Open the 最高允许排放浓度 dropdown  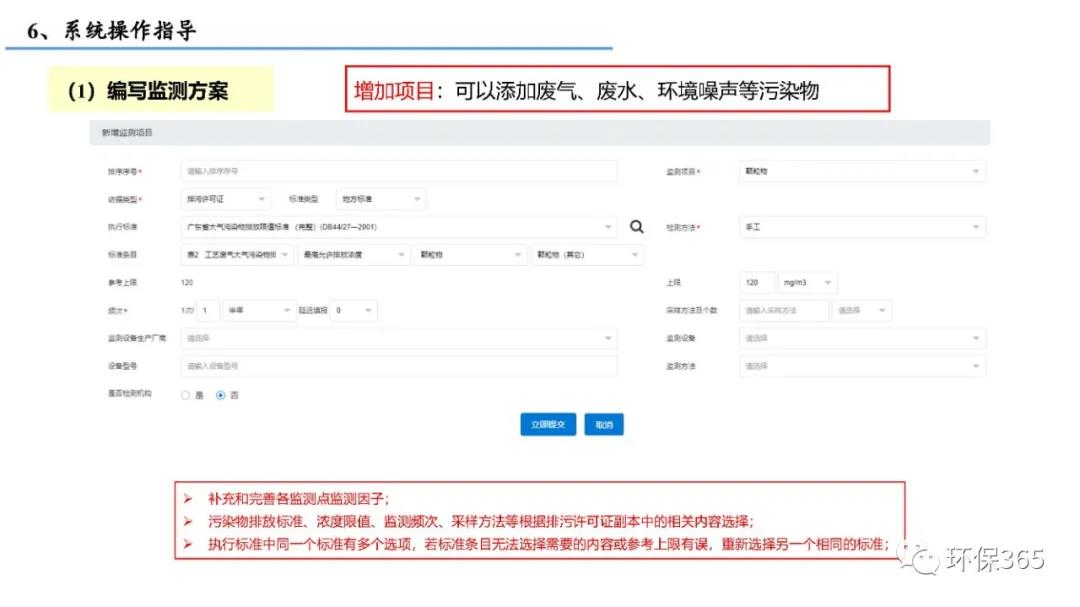[355, 255]
